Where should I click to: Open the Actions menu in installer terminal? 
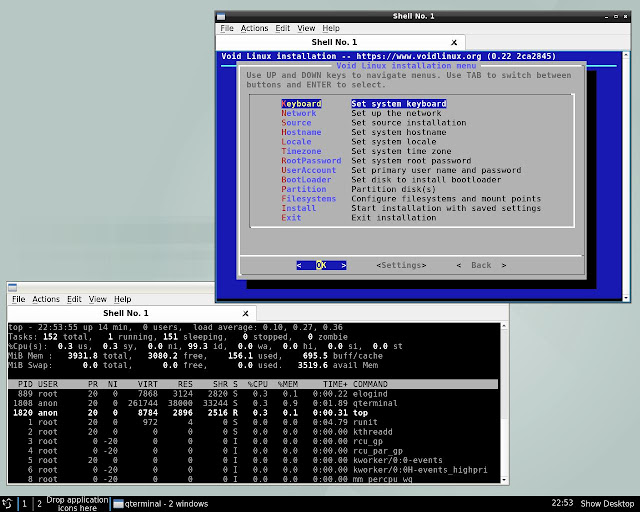point(254,29)
